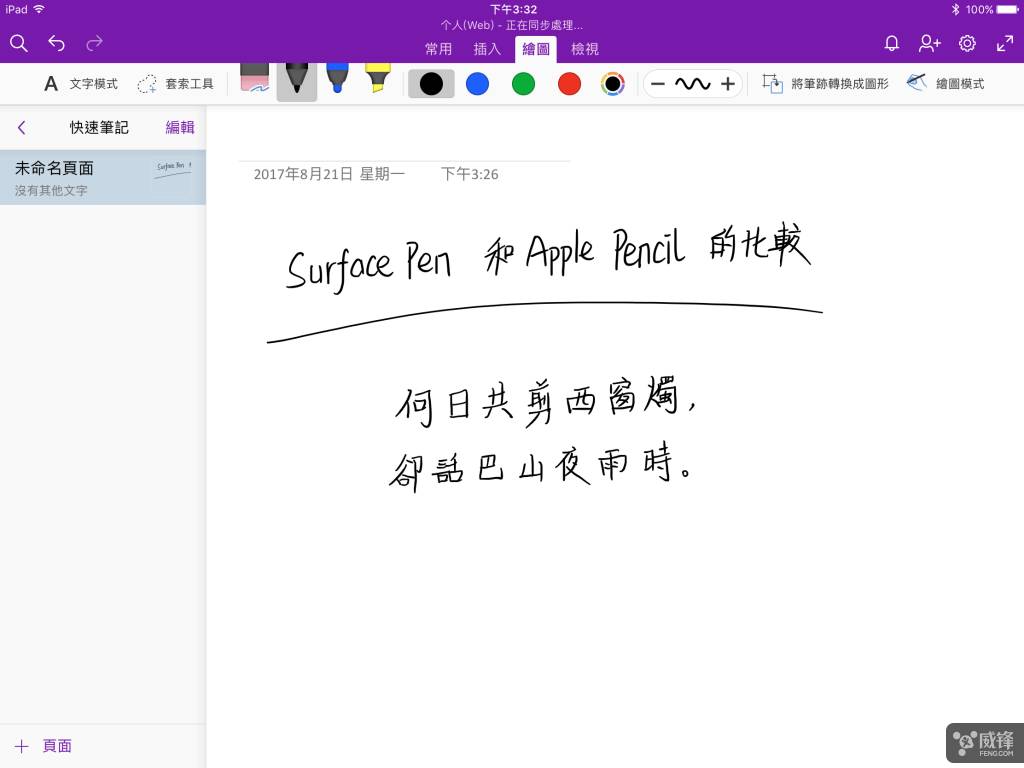Screen dimensions: 1024x768
Task: Open settings gear
Action: click(967, 43)
